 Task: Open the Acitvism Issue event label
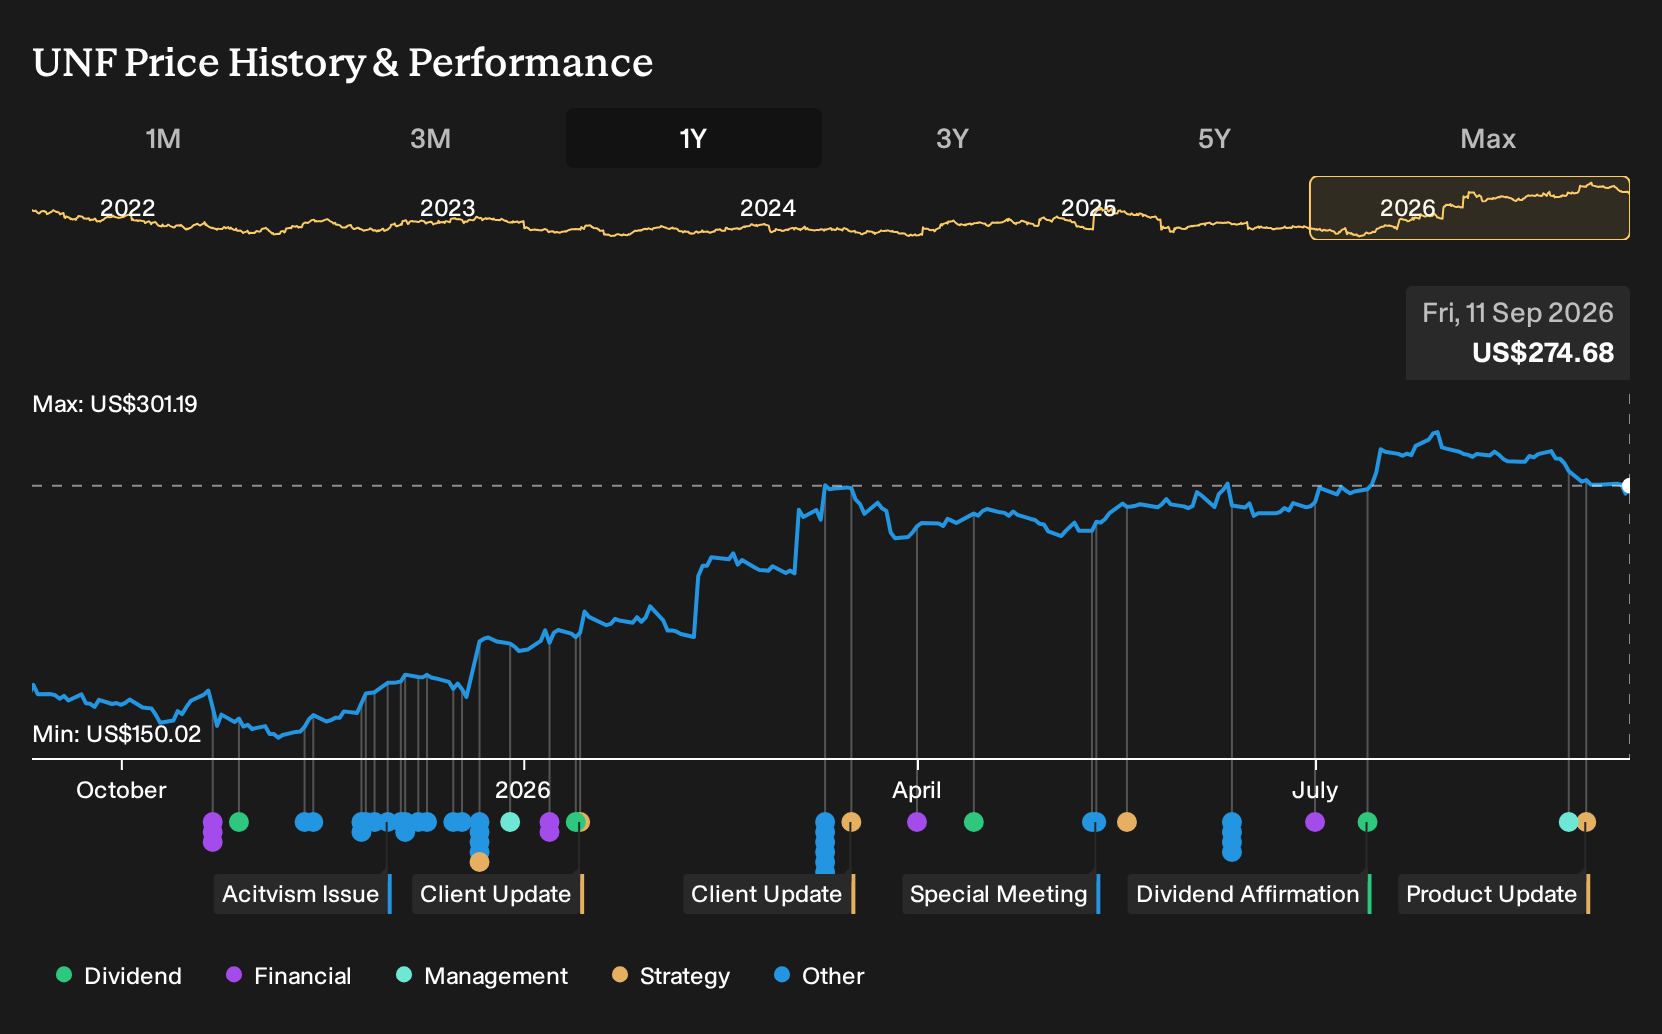(303, 894)
